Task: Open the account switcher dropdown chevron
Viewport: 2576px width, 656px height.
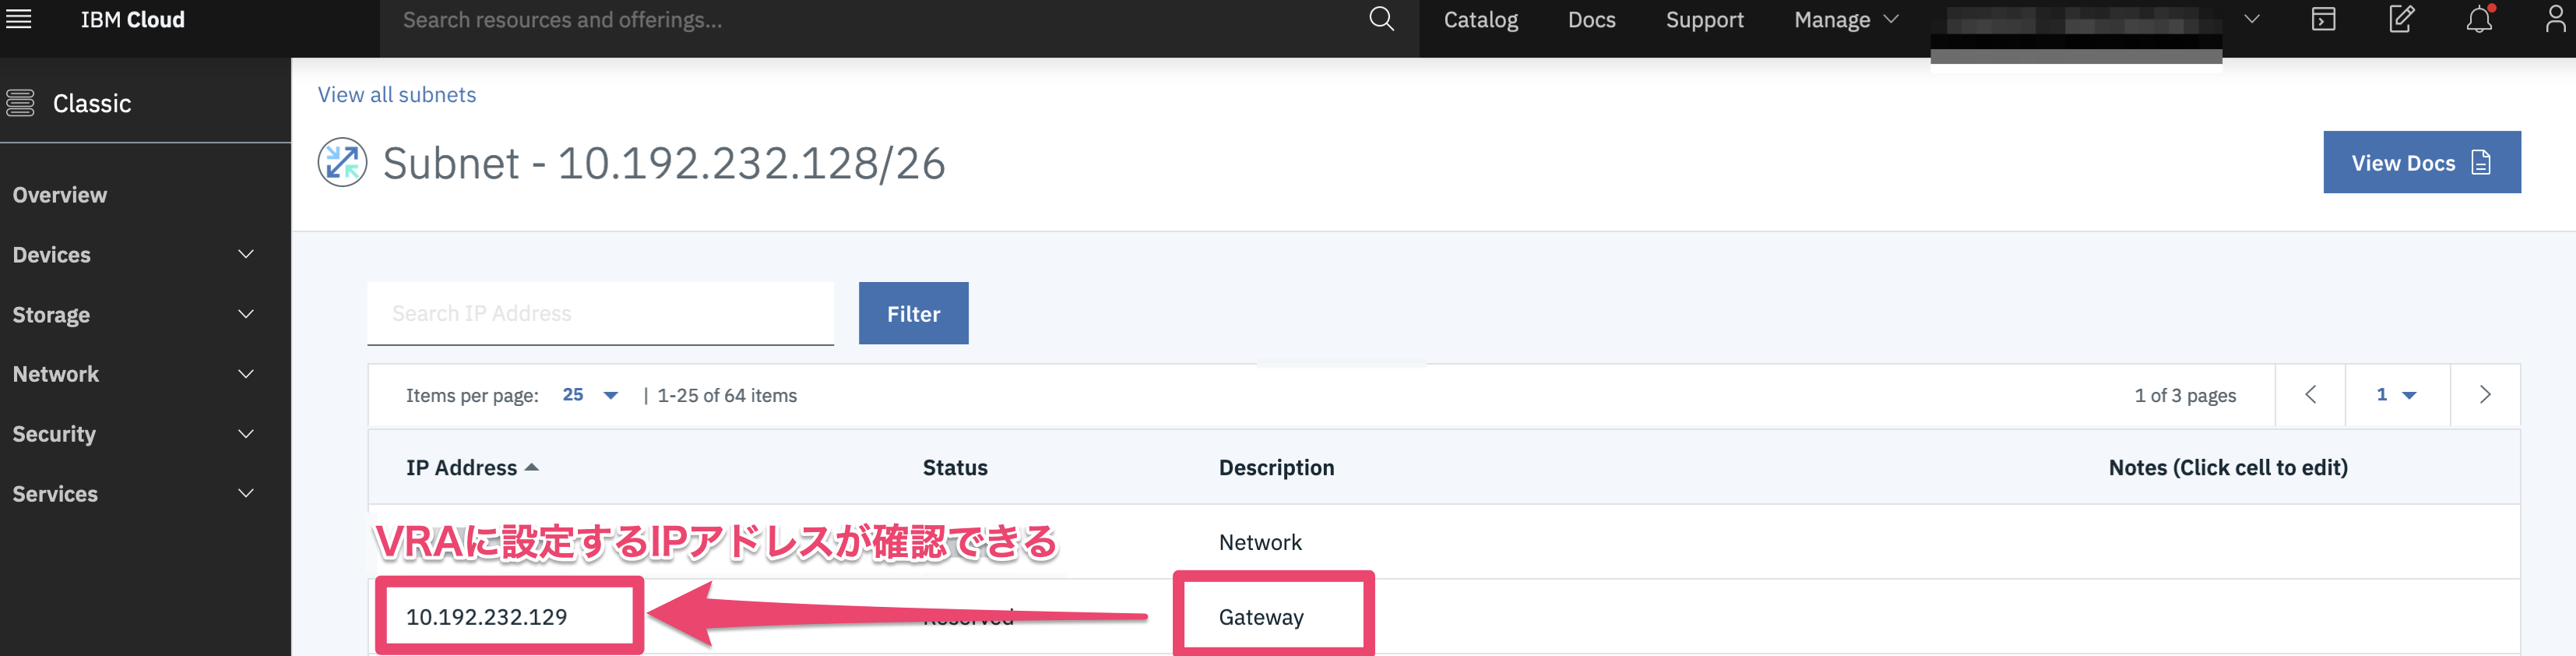Action: [2251, 19]
